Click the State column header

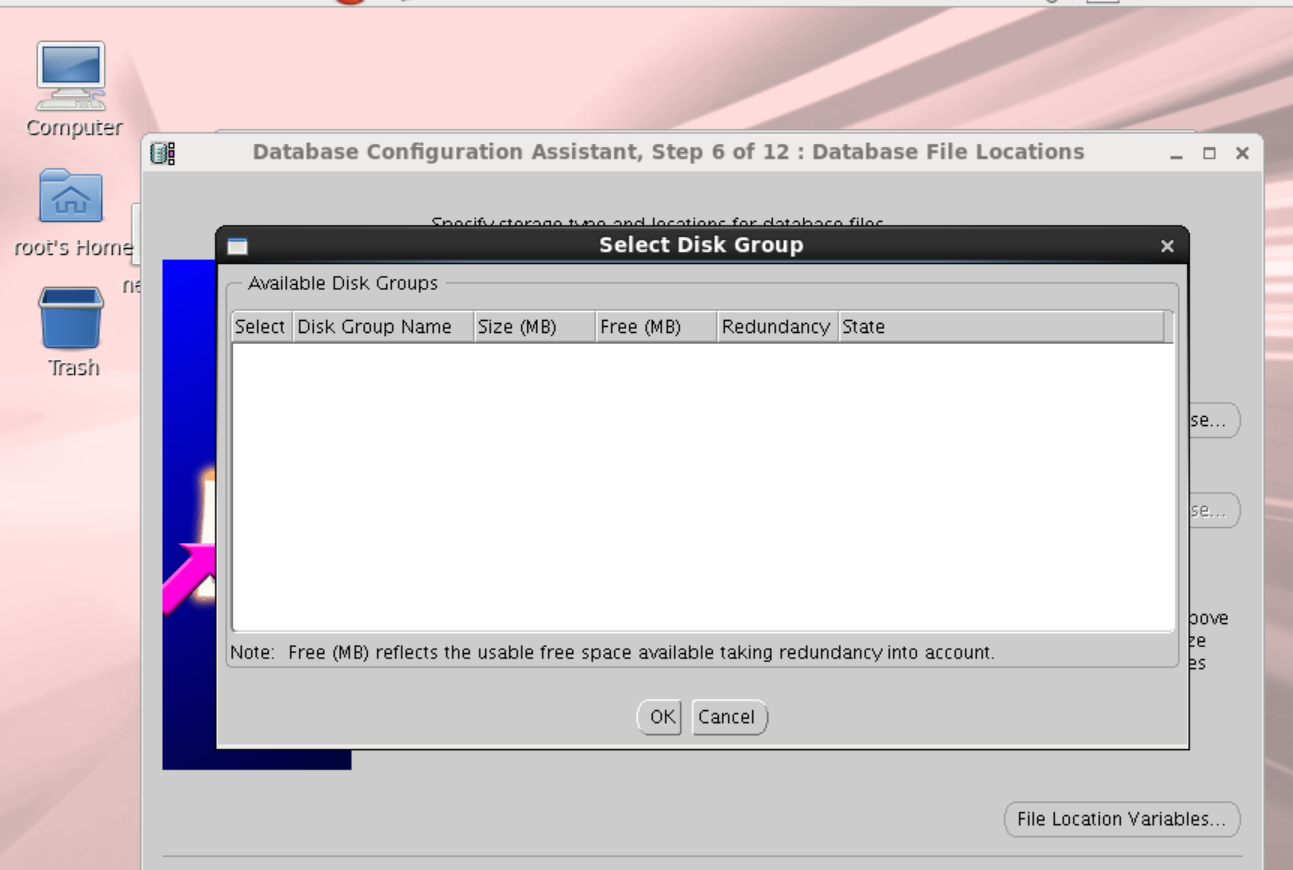tap(1000, 327)
